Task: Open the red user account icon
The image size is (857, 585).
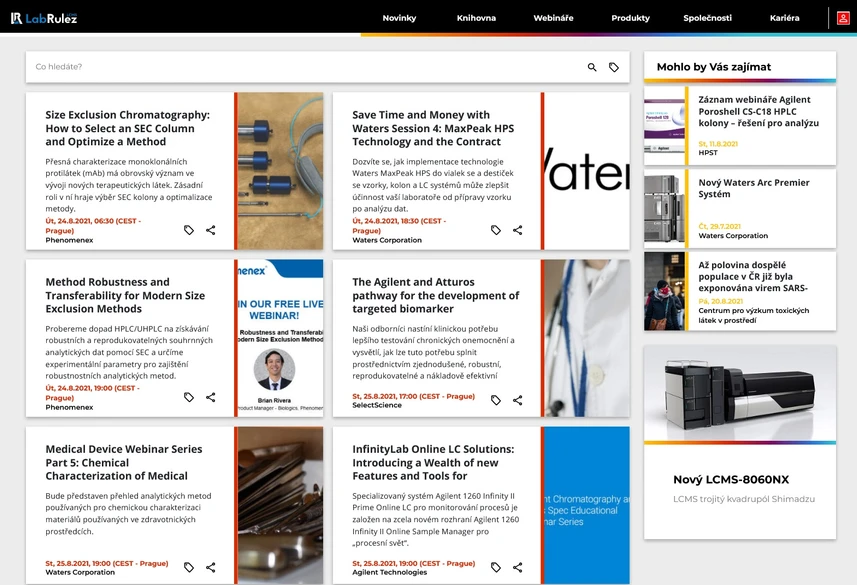Action: pos(843,18)
